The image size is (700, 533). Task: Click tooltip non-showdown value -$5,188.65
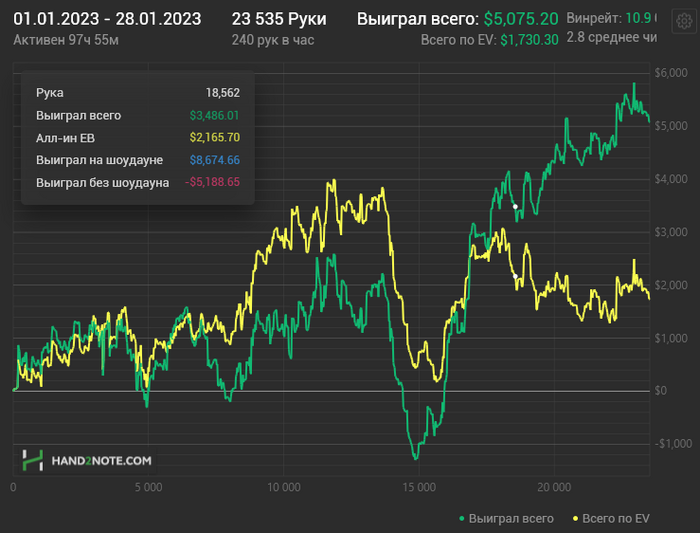coord(212,182)
